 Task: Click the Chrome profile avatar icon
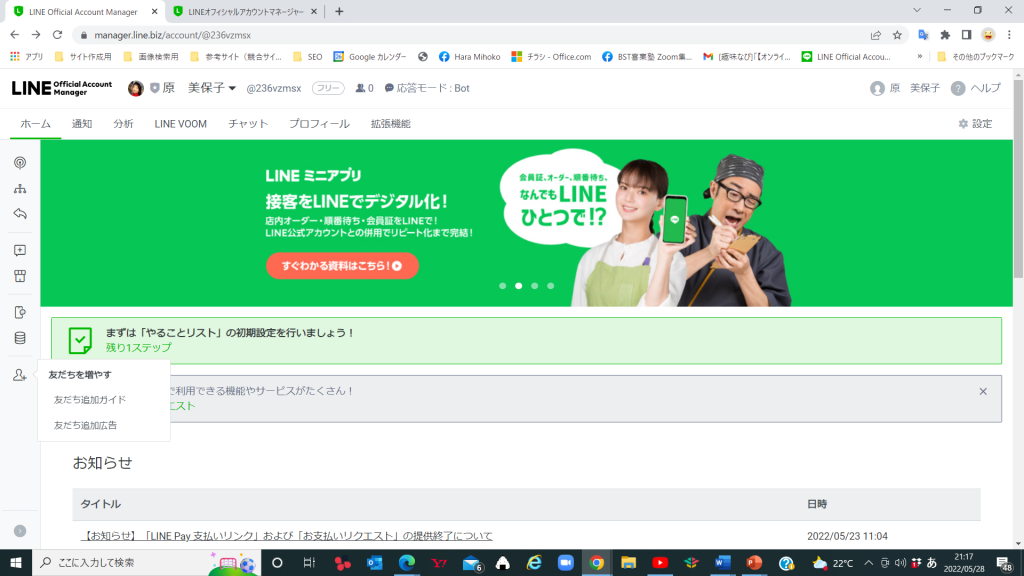tap(988, 35)
